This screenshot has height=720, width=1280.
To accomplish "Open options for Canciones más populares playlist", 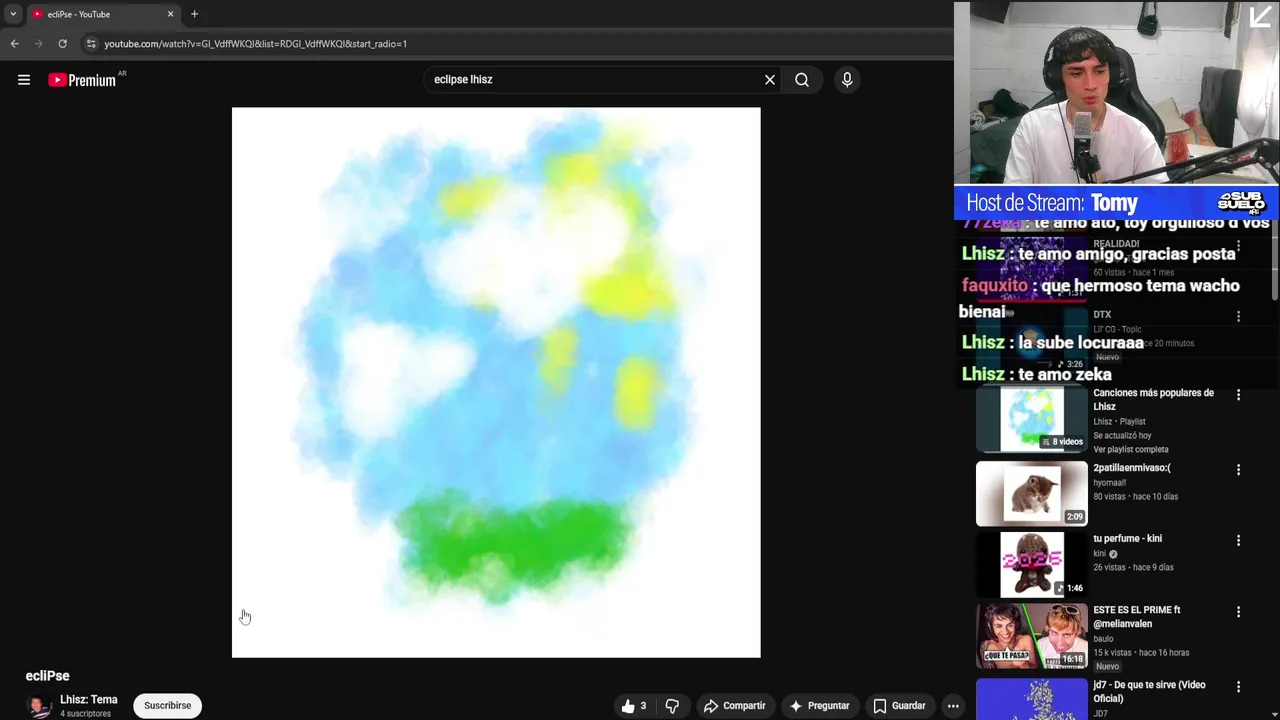I will (1238, 395).
